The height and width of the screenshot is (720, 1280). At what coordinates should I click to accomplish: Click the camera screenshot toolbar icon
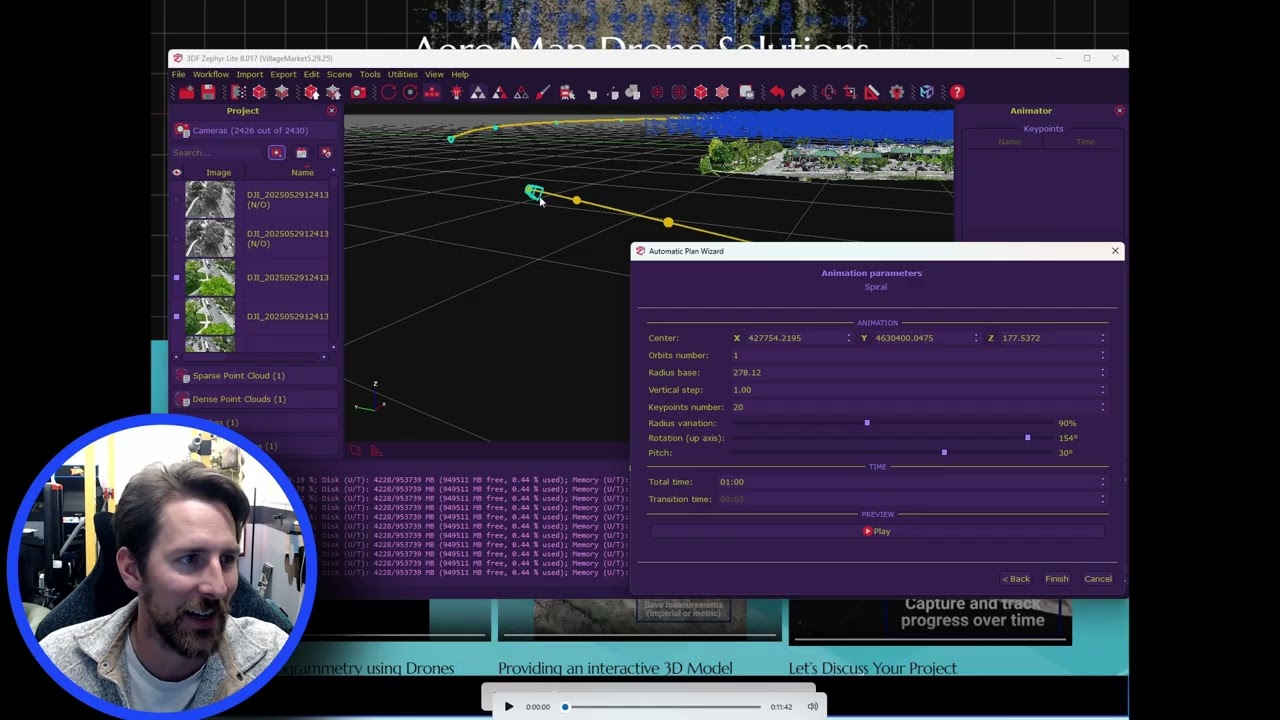click(x=357, y=92)
